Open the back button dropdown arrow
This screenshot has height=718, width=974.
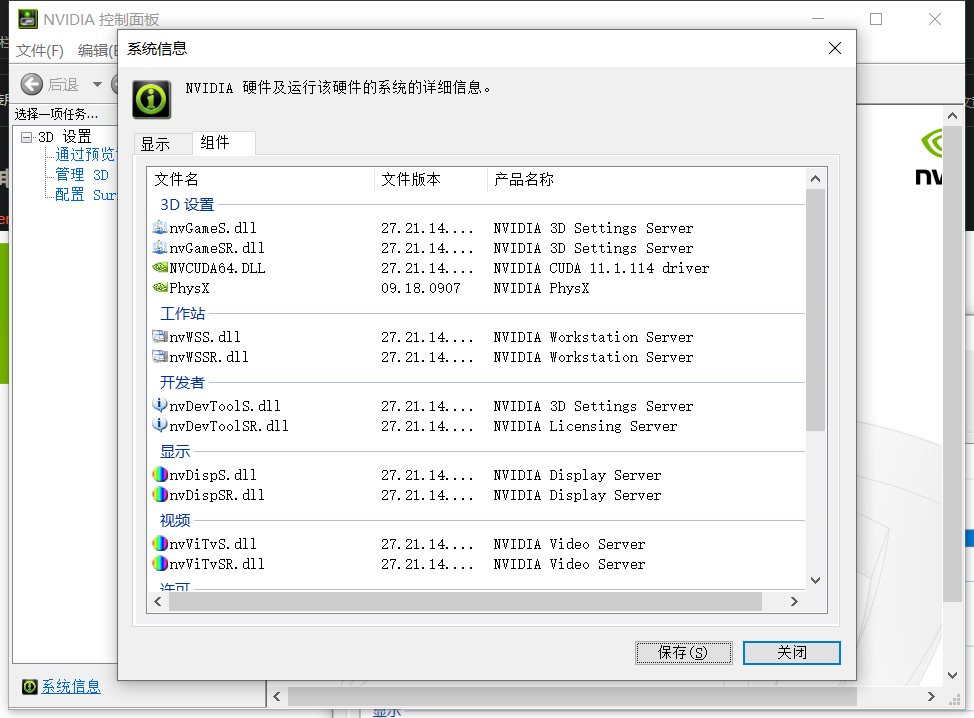pos(96,84)
